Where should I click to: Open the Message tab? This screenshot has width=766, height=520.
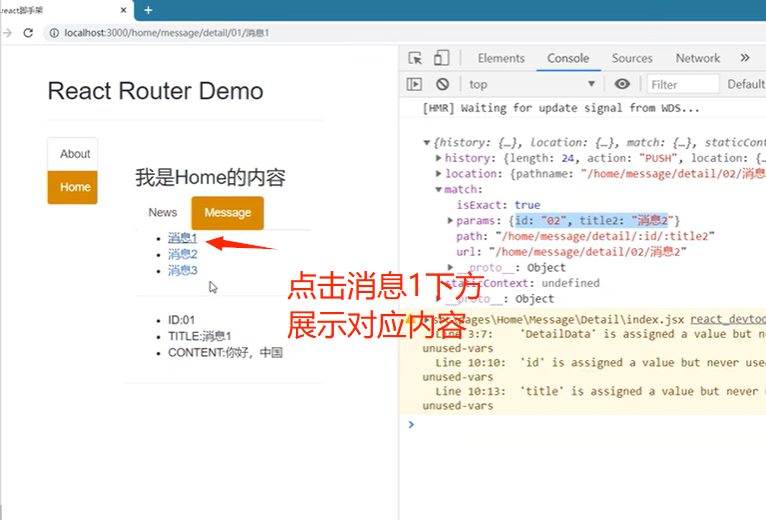228,213
